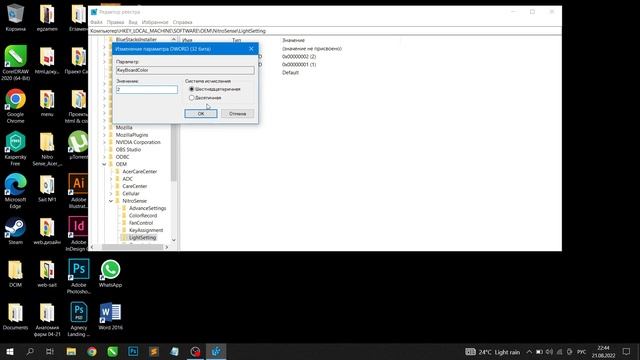Open the Nitro Sense Acer folder on desktop
640x360 pixels.
47,148
